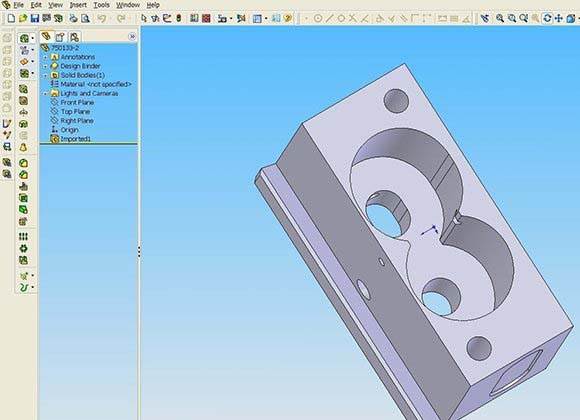Click the Circular Pattern feature icon
This screenshot has width=580, height=420.
(x=23, y=248)
